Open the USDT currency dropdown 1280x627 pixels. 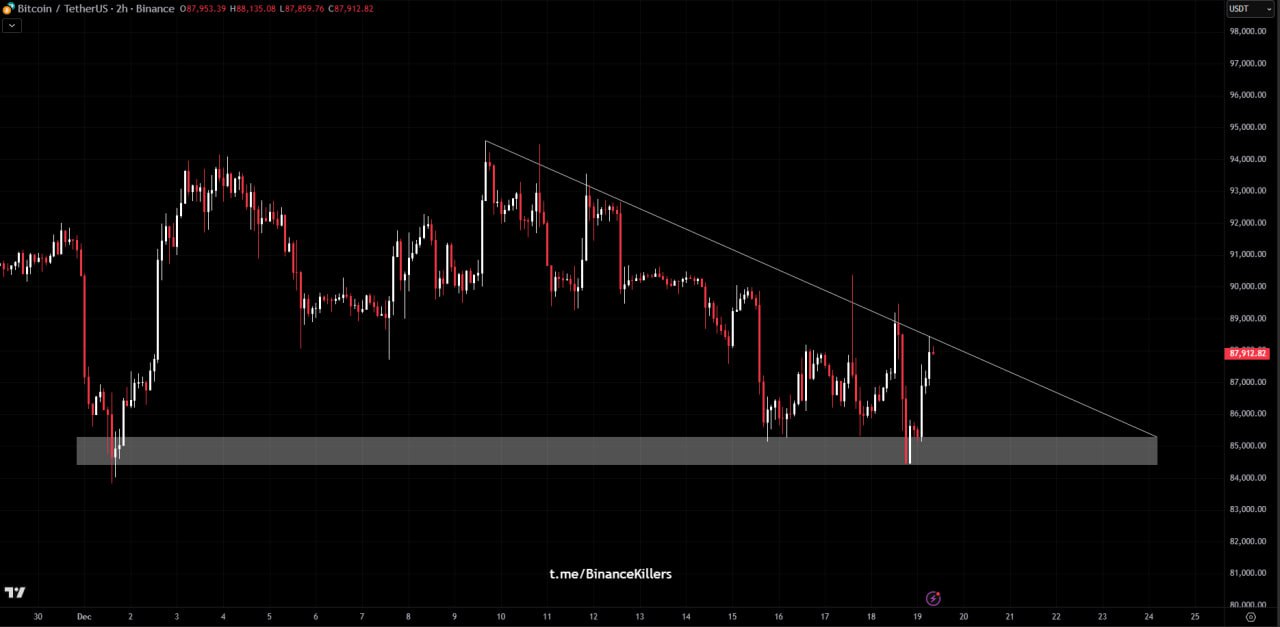(1250, 9)
